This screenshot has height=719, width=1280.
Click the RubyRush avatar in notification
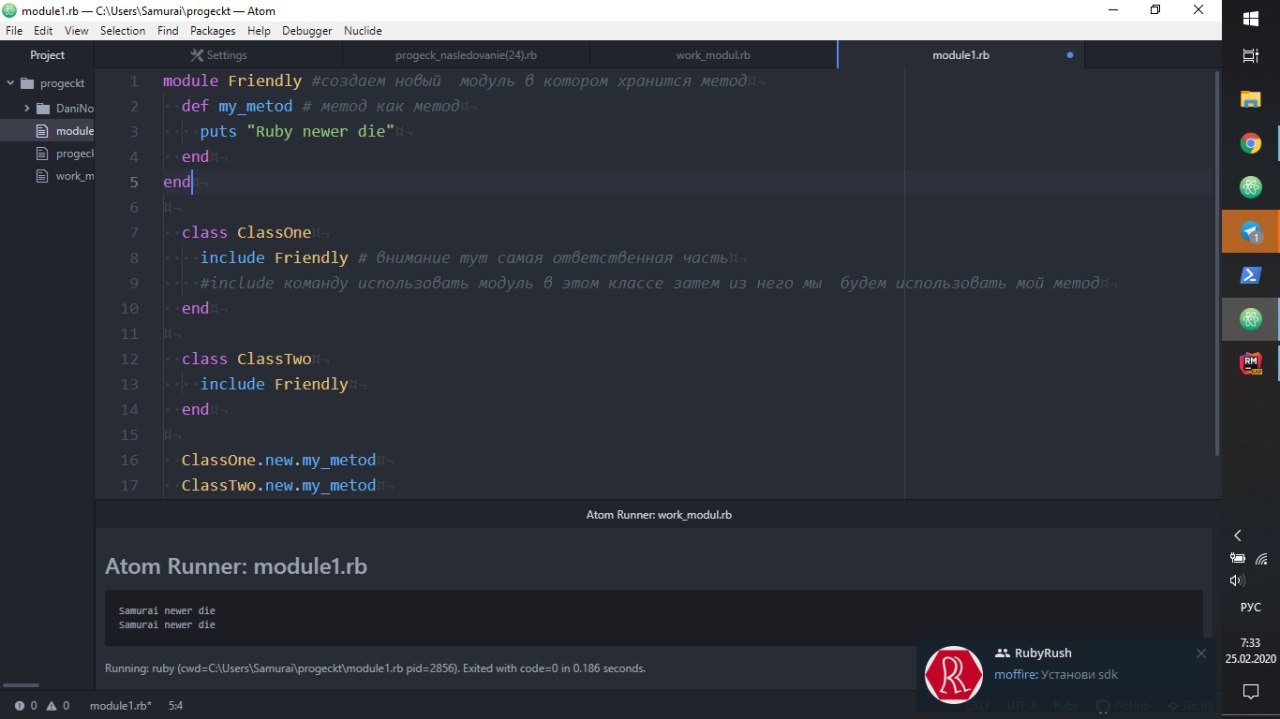(x=953, y=674)
